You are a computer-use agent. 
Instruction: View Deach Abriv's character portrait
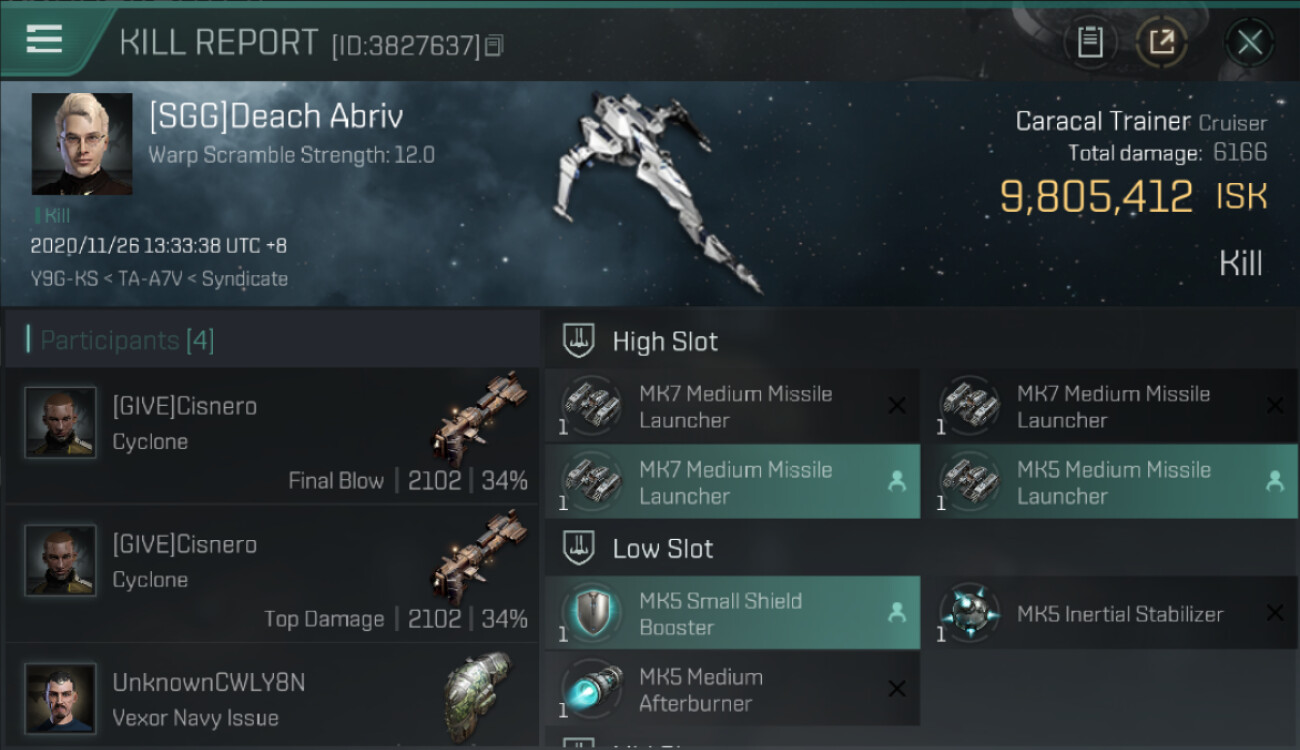point(82,144)
